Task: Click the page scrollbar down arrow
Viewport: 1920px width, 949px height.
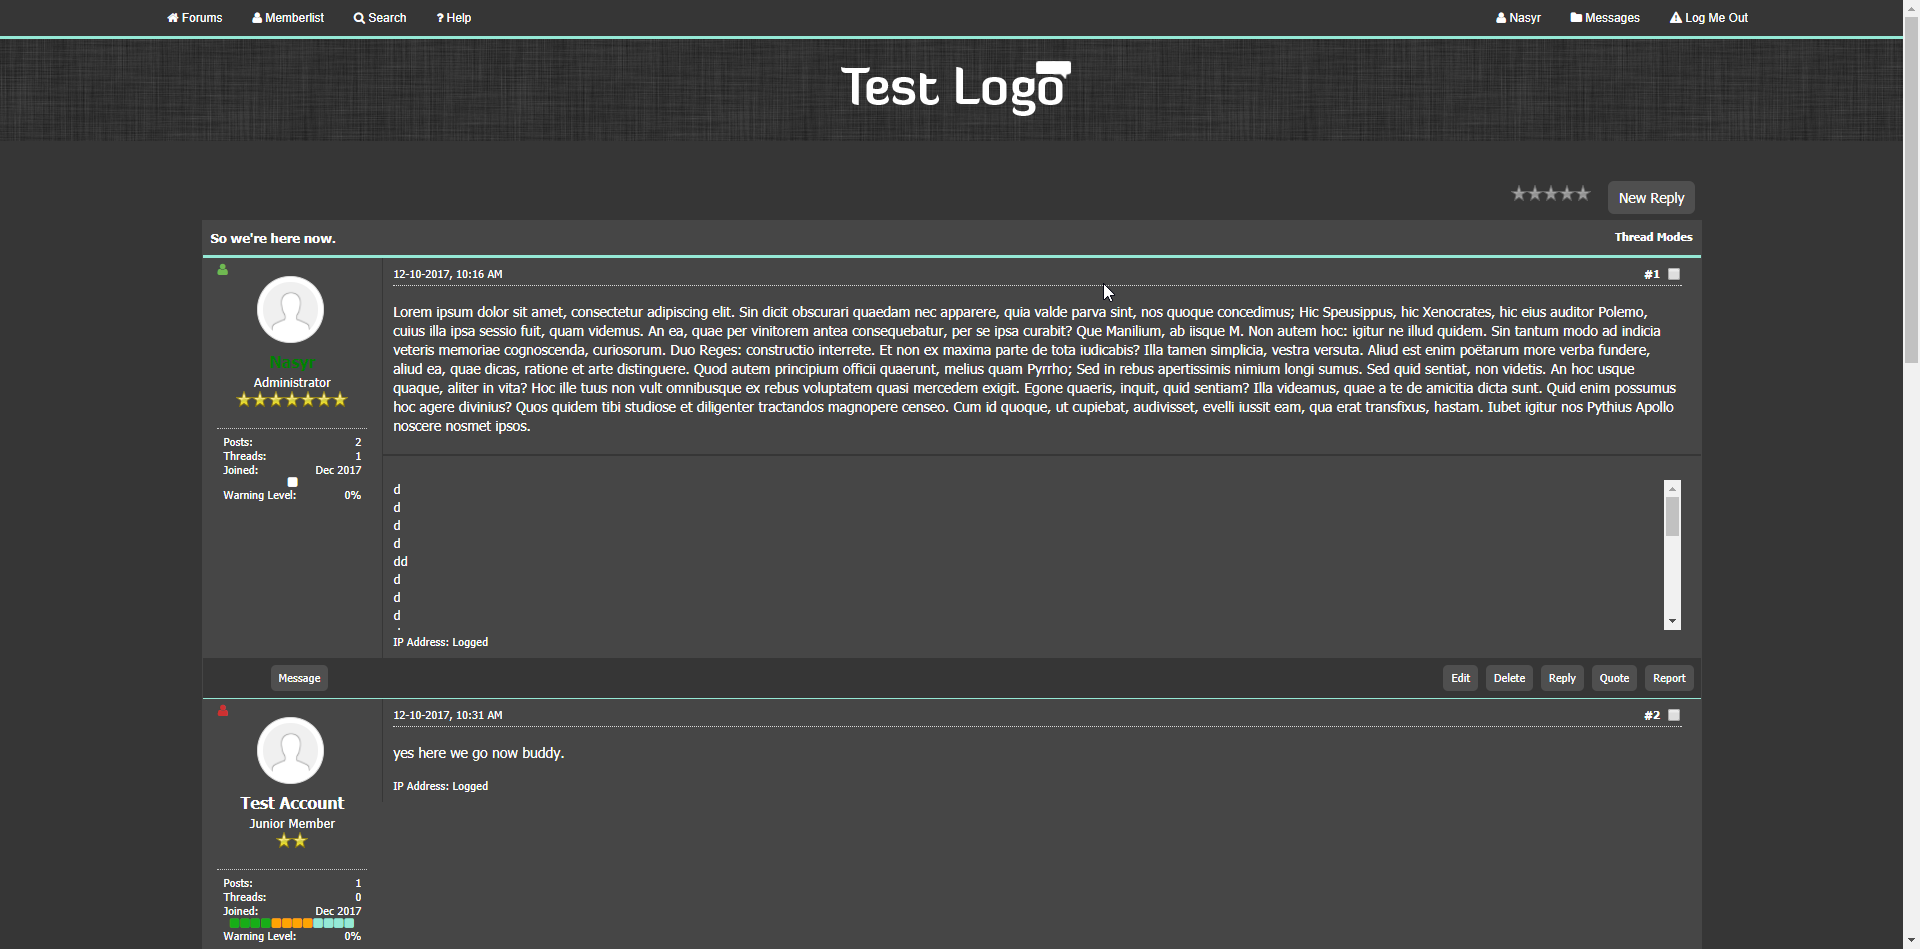Action: coord(1911,940)
